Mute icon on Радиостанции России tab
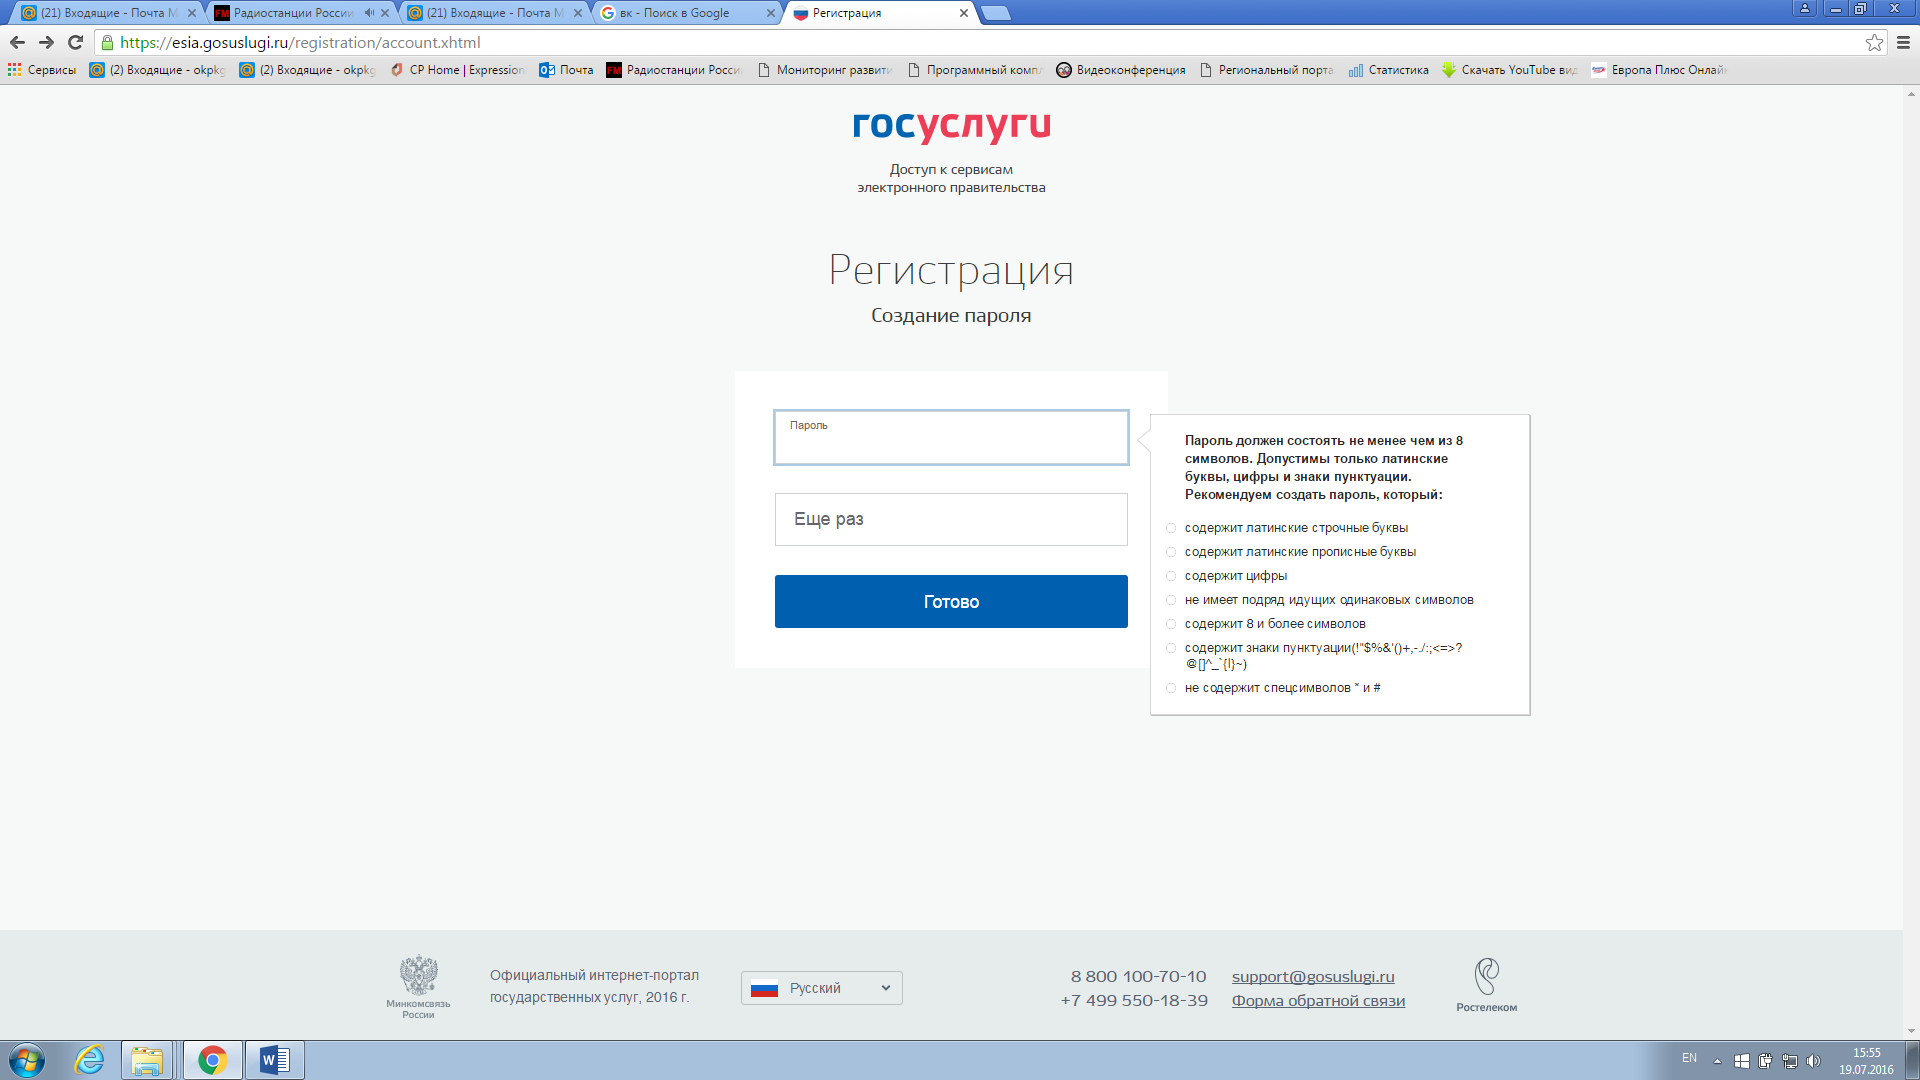Image resolution: width=1920 pixels, height=1080 pixels. tap(369, 13)
